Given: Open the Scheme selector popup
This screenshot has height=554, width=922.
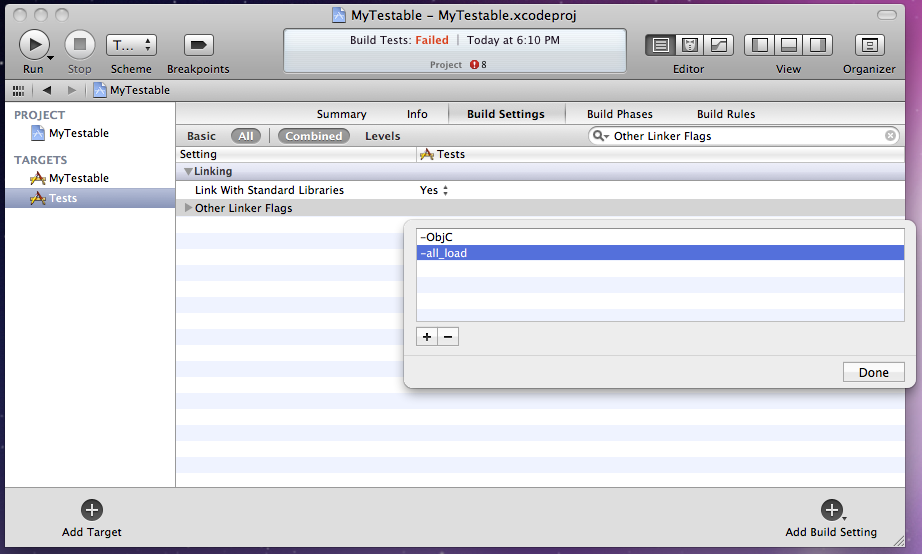Looking at the screenshot, I should (131, 45).
